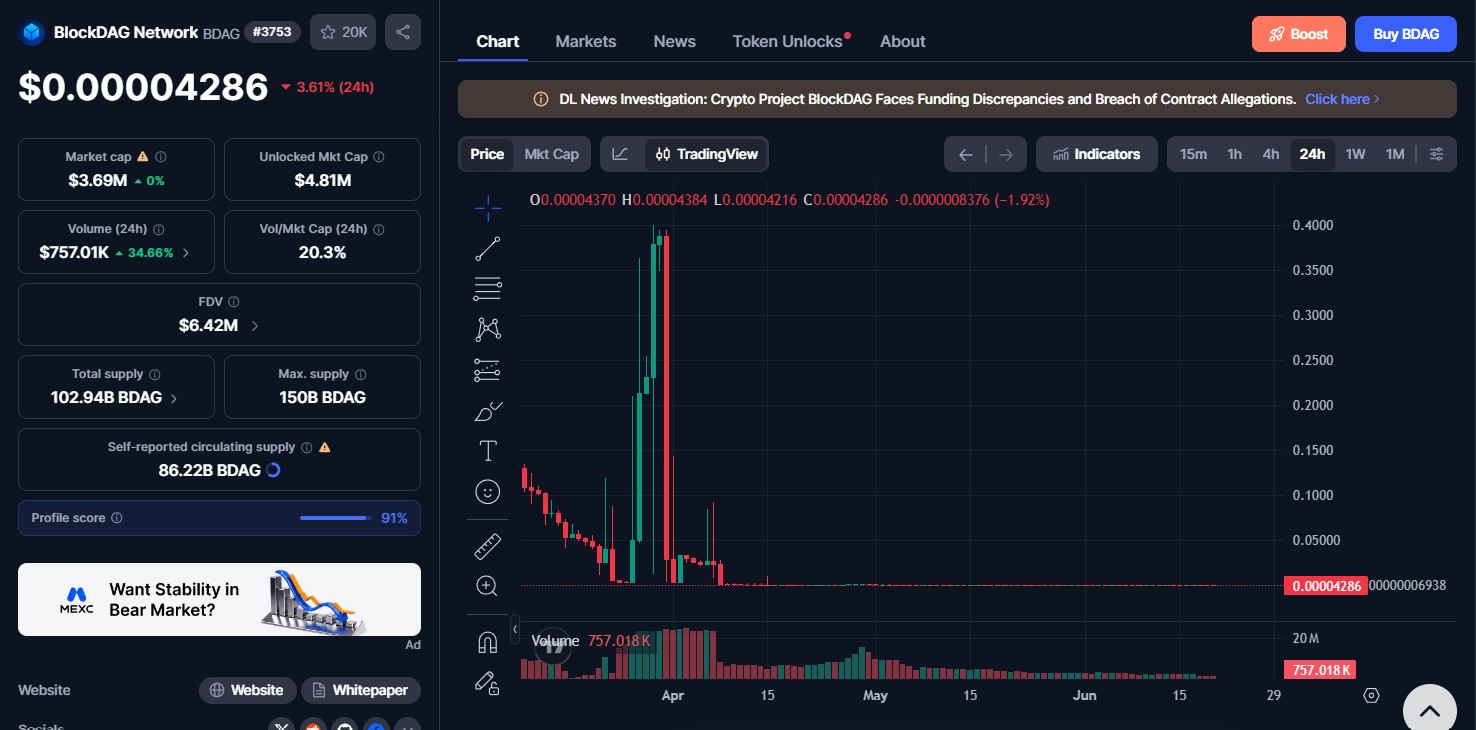The image size is (1476, 730).
Task: Open the Website link button
Action: click(x=247, y=690)
